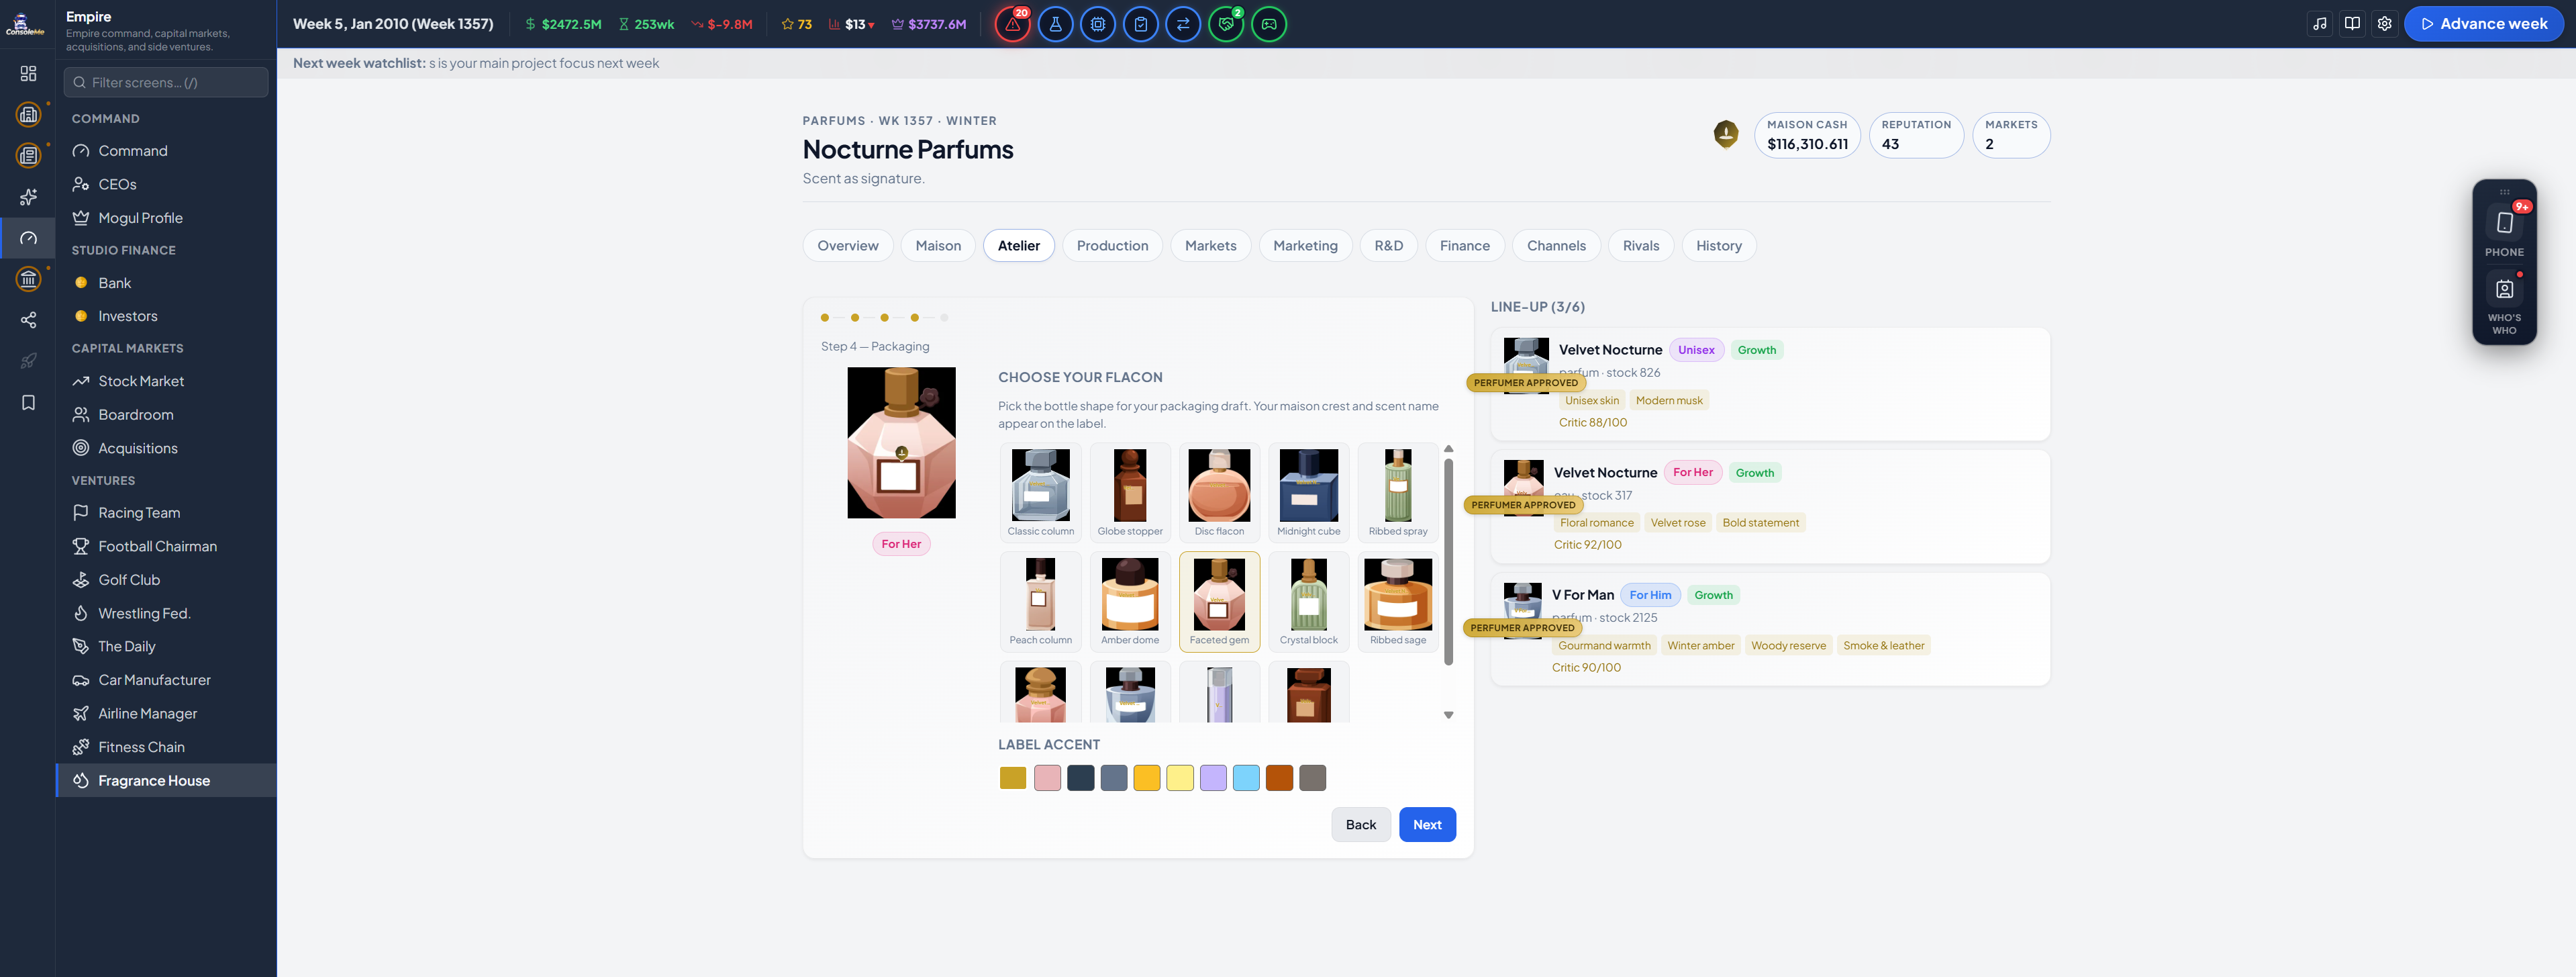Open the handshake deals icon

pos(1226,24)
